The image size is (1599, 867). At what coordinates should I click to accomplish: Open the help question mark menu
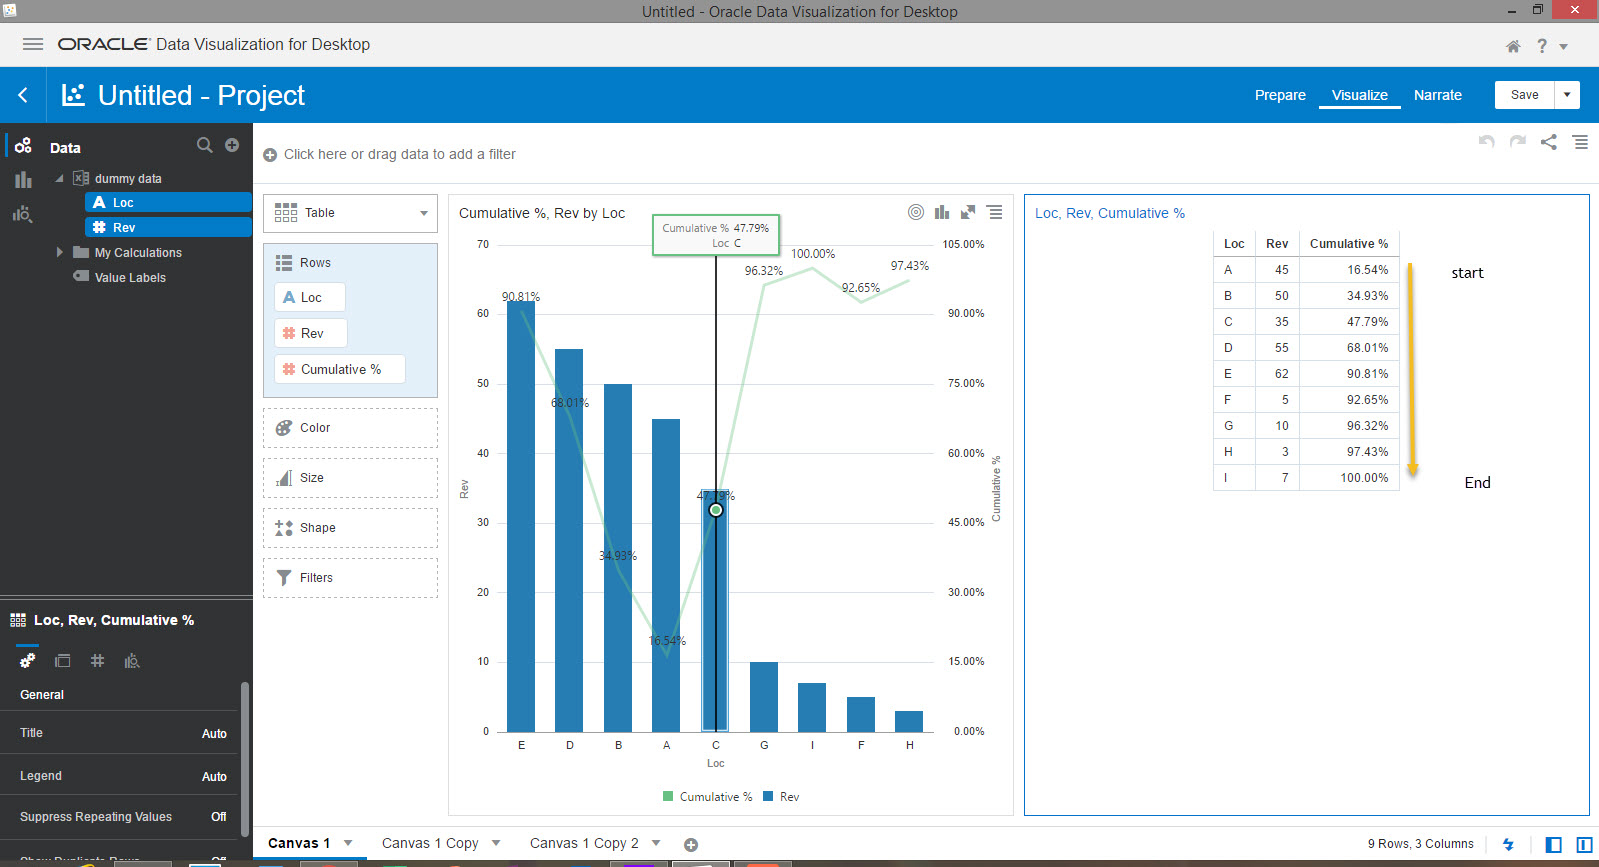click(1542, 46)
